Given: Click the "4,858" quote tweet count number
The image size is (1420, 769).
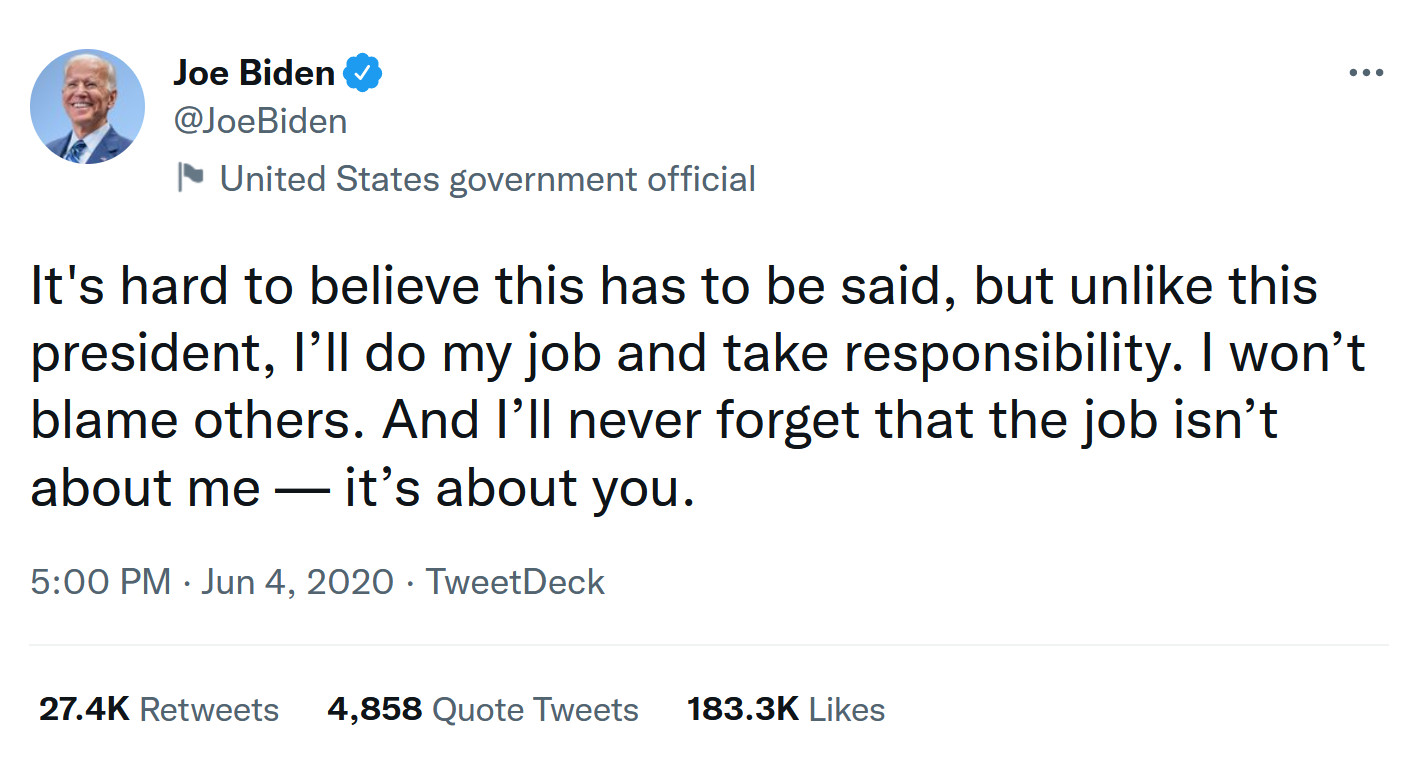Looking at the screenshot, I should click(x=374, y=710).
